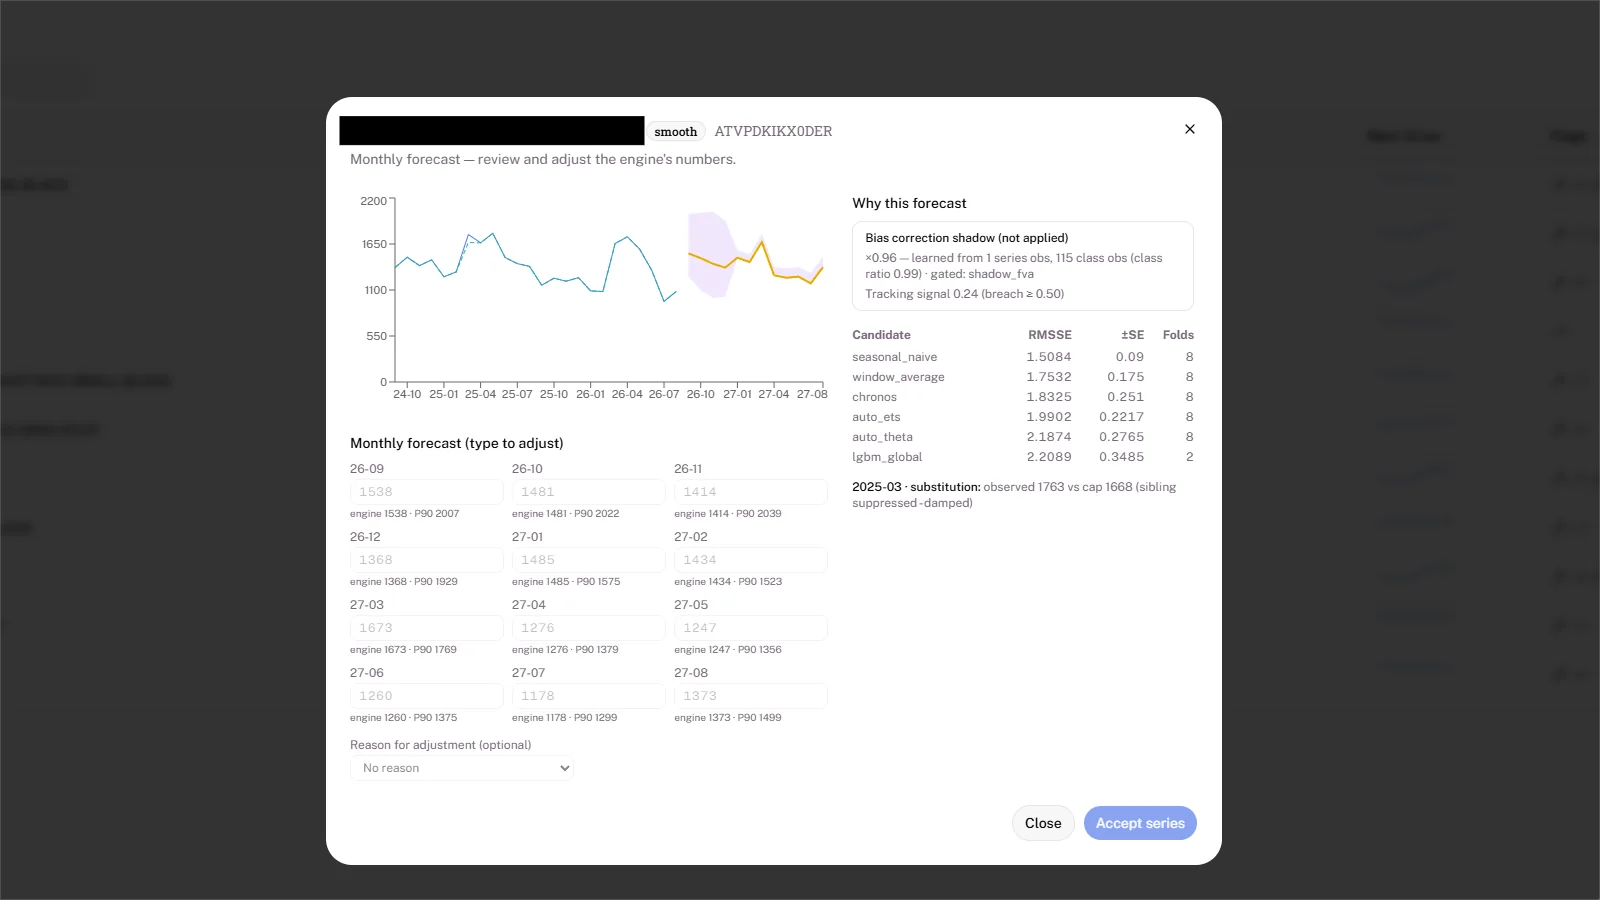Click the Folds column header

[x=1178, y=335]
